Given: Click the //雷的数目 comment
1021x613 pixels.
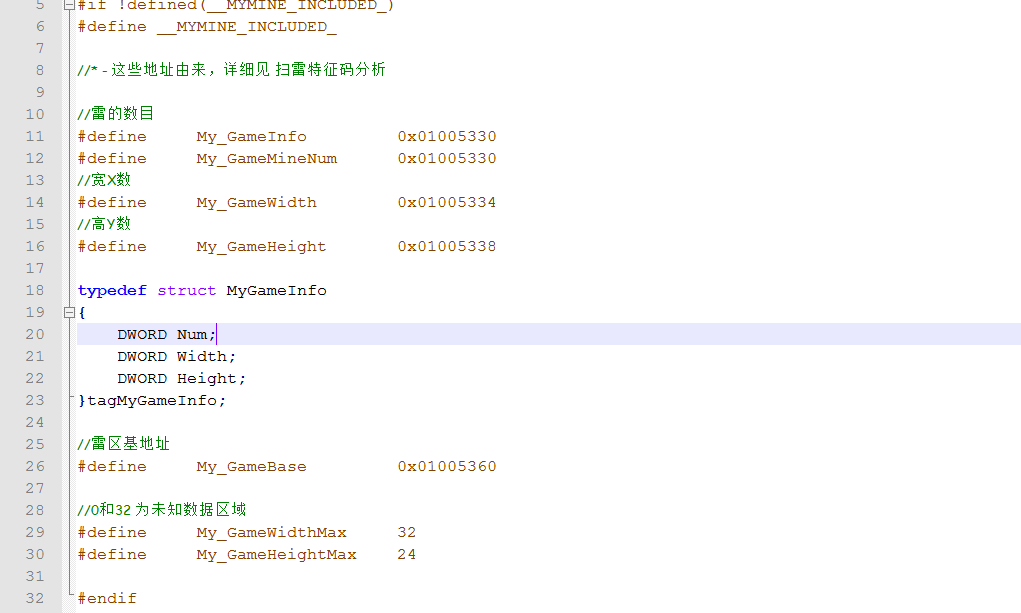Looking at the screenshot, I should pos(116,114).
